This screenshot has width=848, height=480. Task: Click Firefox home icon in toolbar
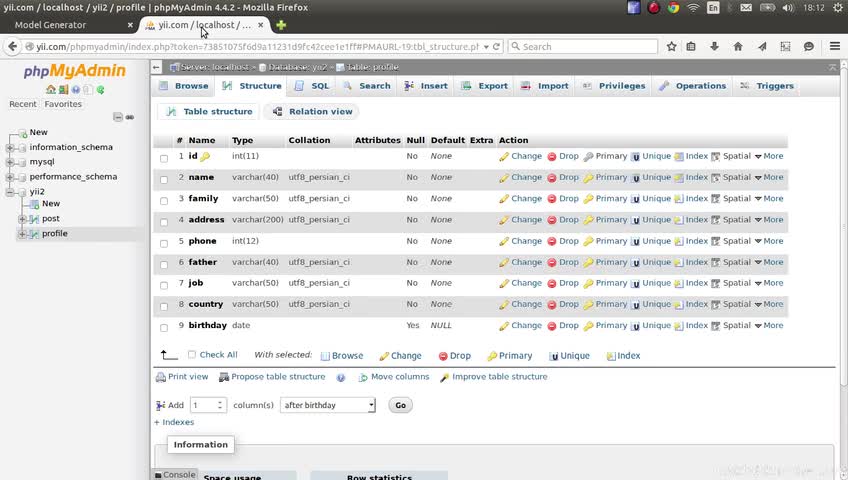tap(738, 46)
